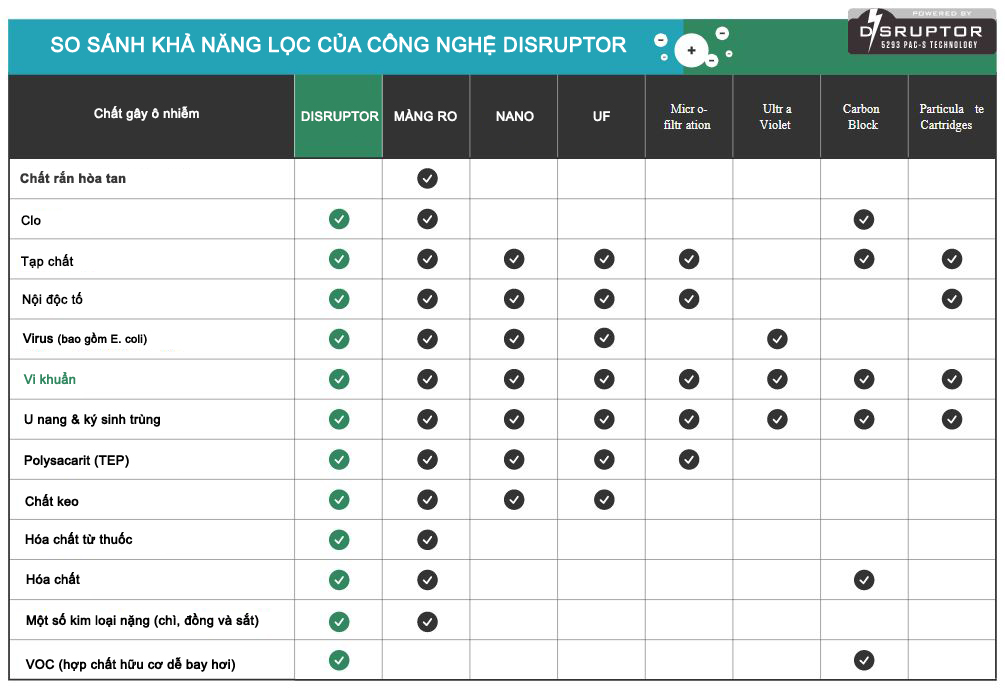Click the MÀNG RO checkmark in kim loại nặng row

pyautogui.click(x=428, y=621)
